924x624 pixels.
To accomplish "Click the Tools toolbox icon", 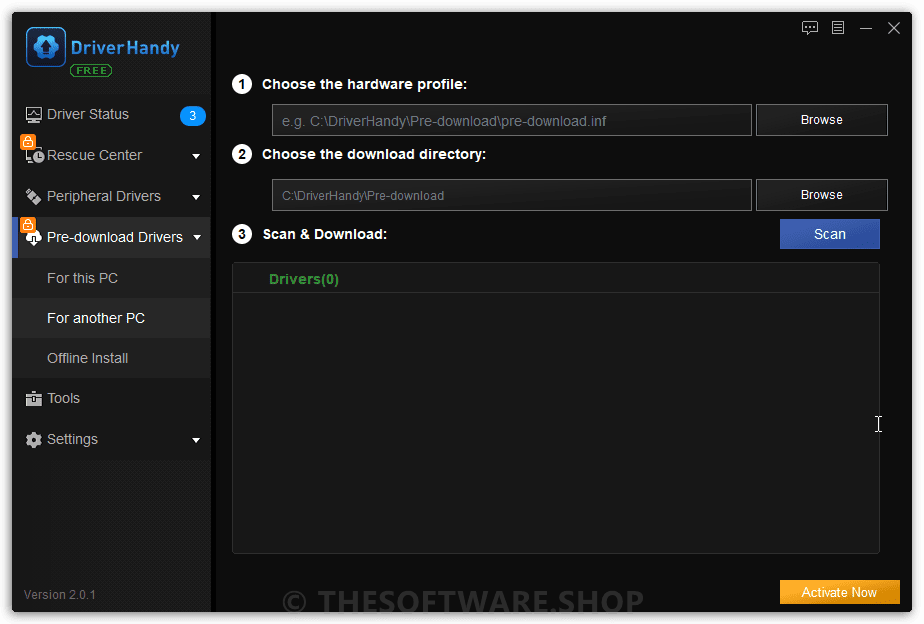I will [34, 399].
